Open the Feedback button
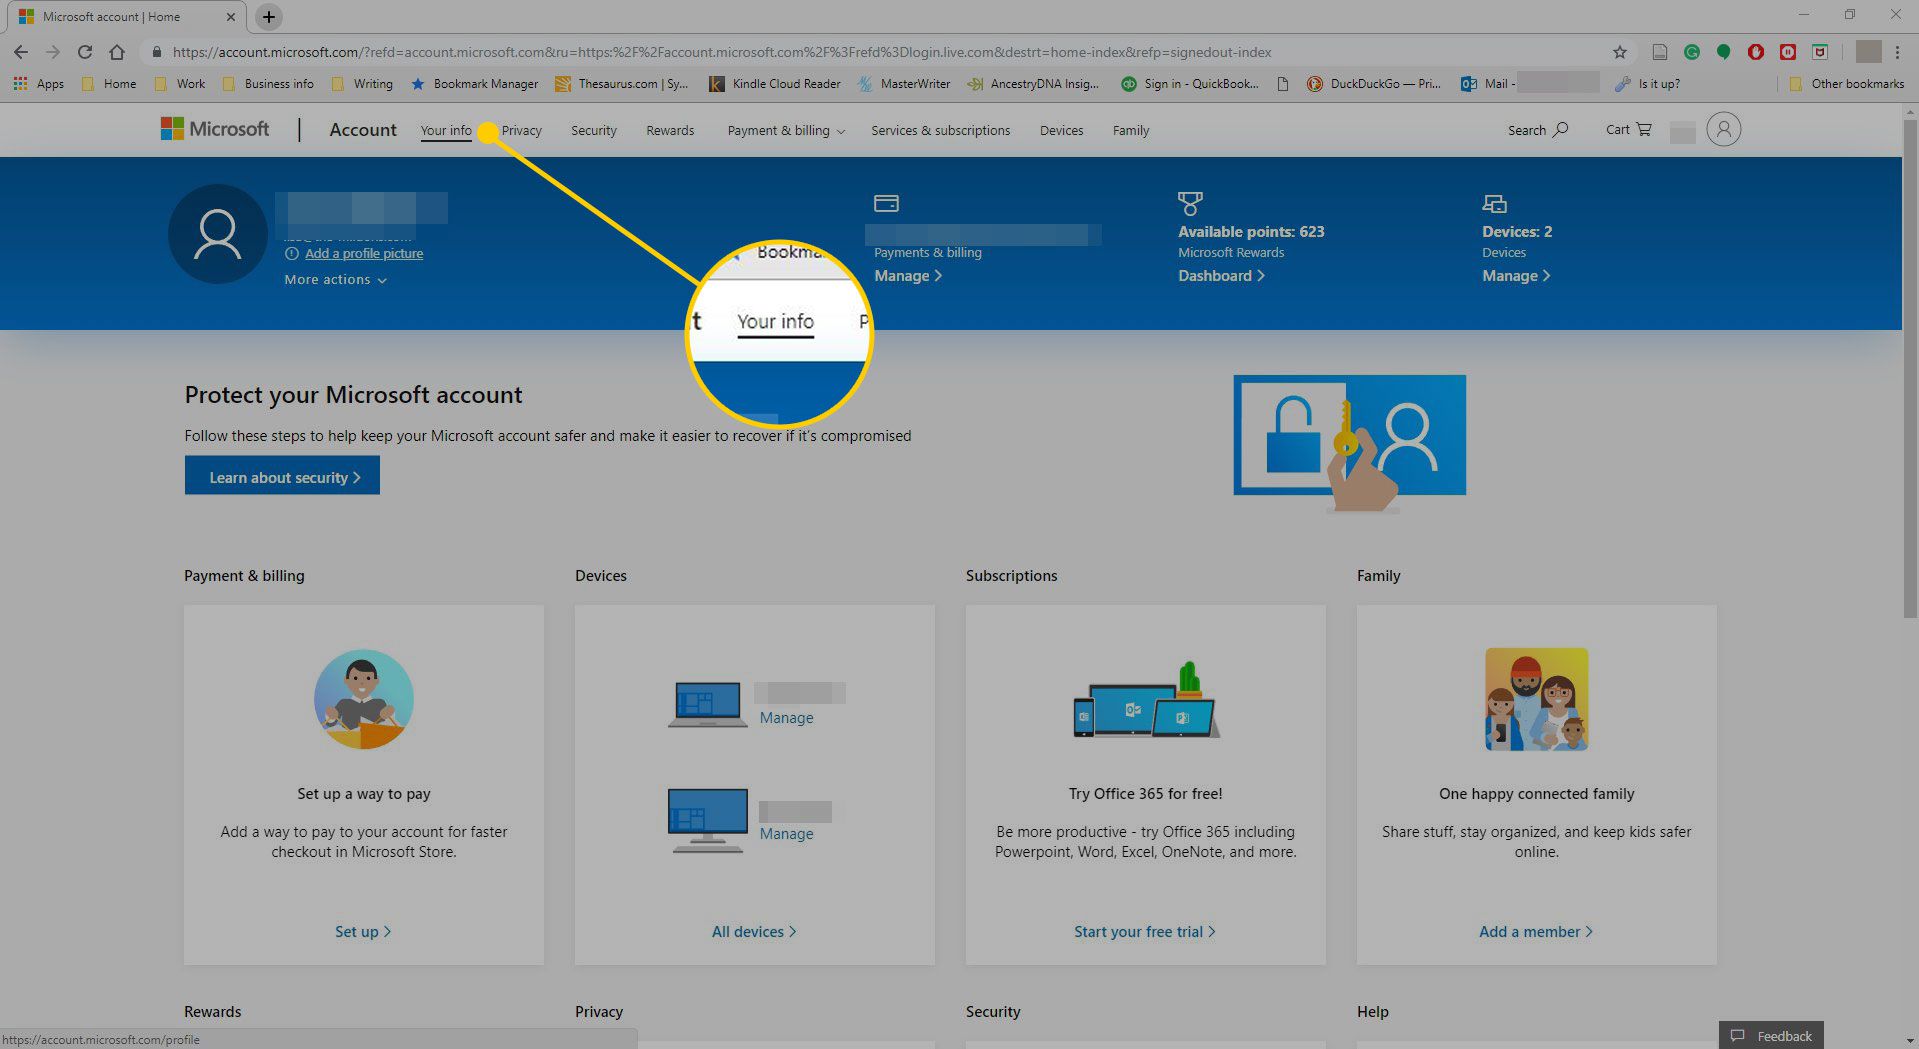This screenshot has width=1919, height=1049. pos(1771,1035)
